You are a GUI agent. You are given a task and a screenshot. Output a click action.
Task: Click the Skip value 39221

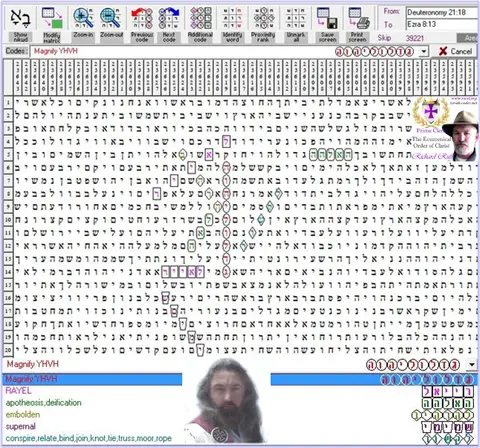click(x=414, y=38)
